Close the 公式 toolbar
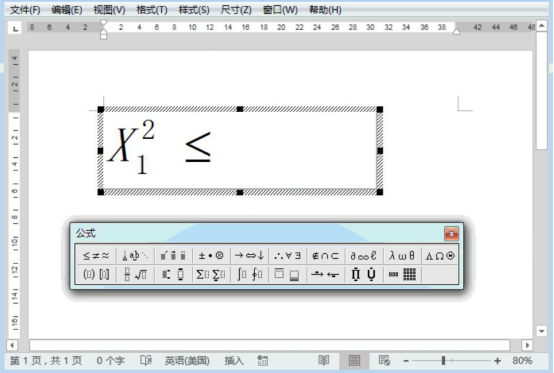The image size is (554, 373). (451, 233)
